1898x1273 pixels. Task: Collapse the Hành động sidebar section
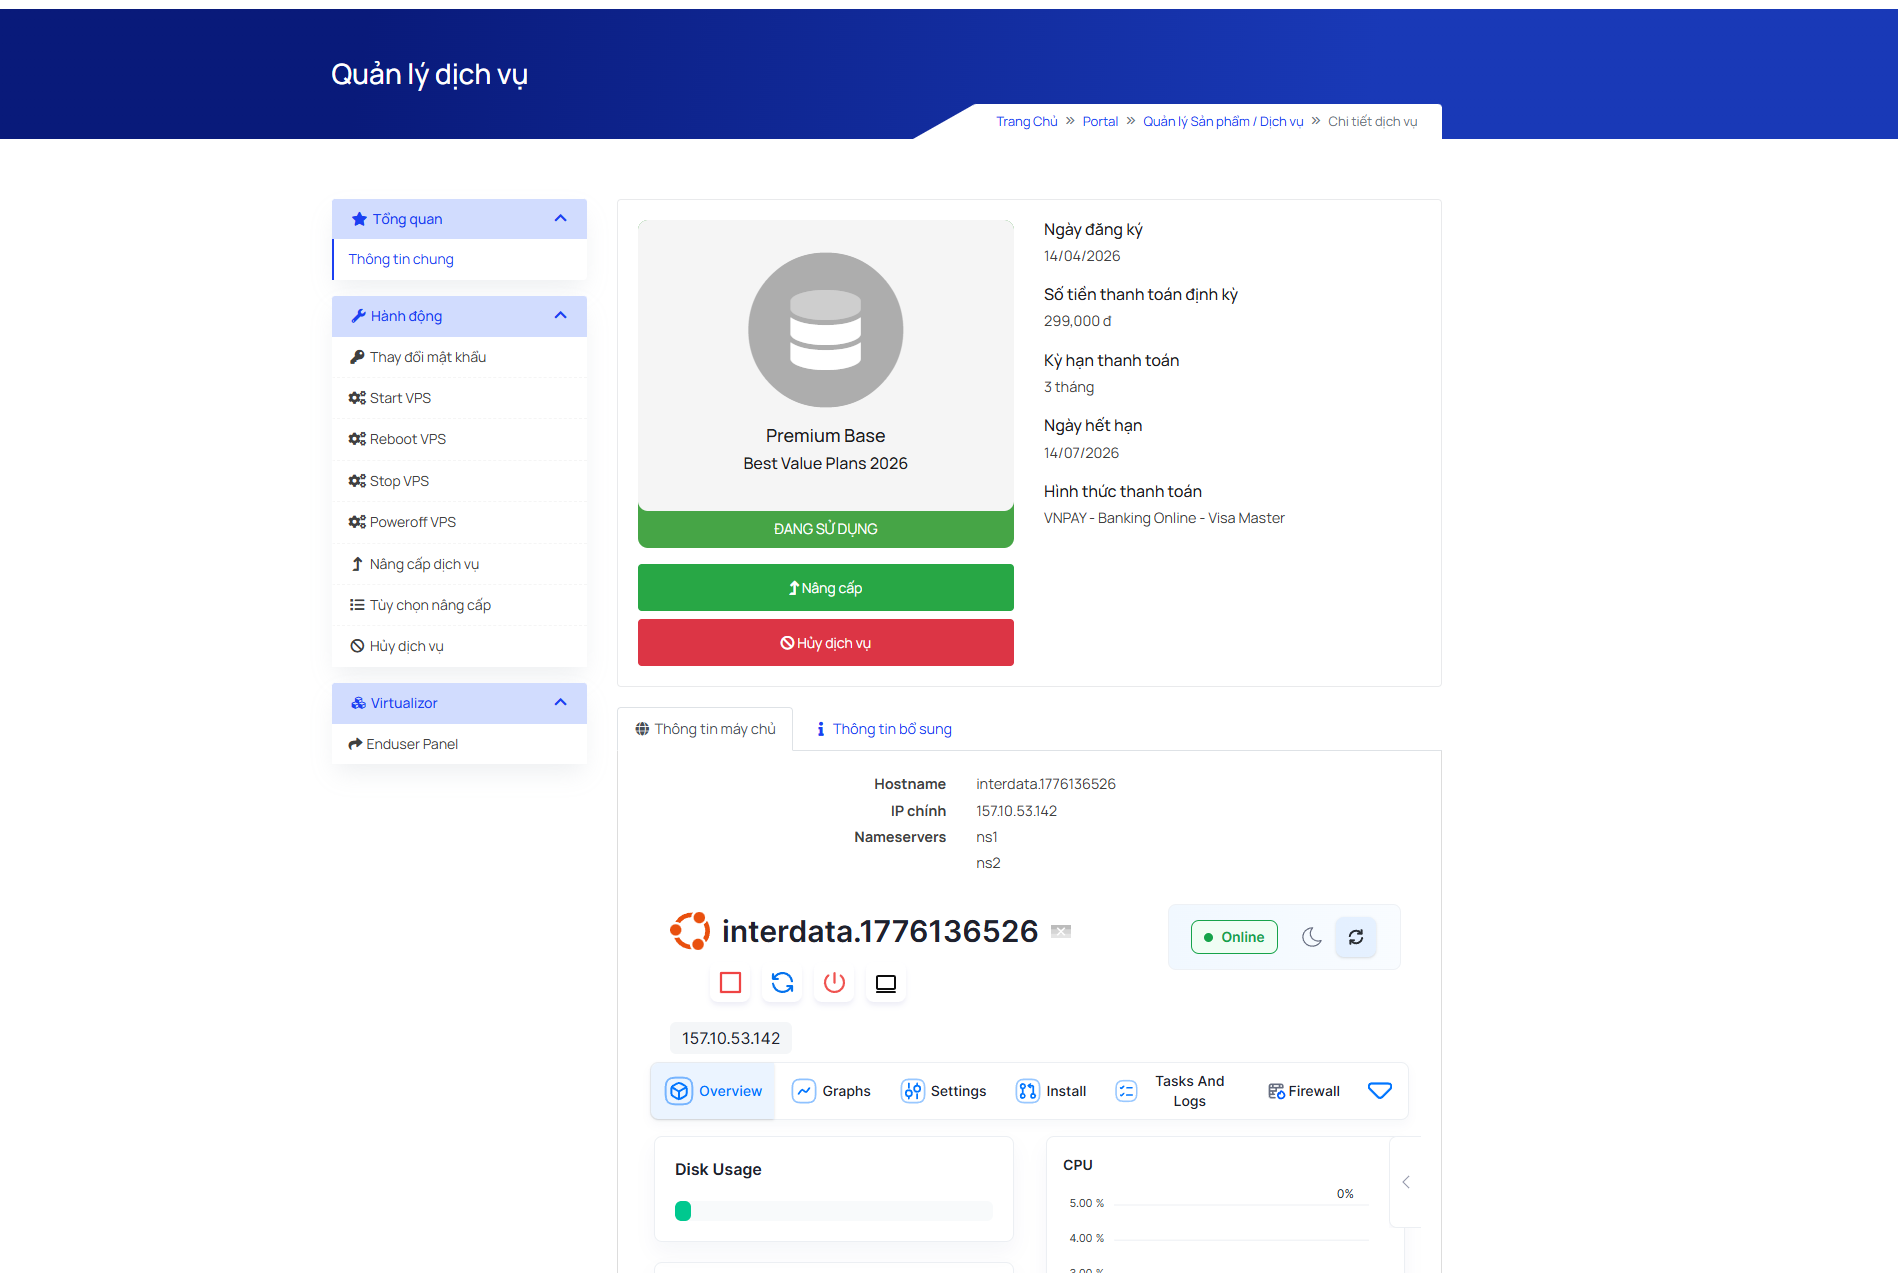[560, 316]
